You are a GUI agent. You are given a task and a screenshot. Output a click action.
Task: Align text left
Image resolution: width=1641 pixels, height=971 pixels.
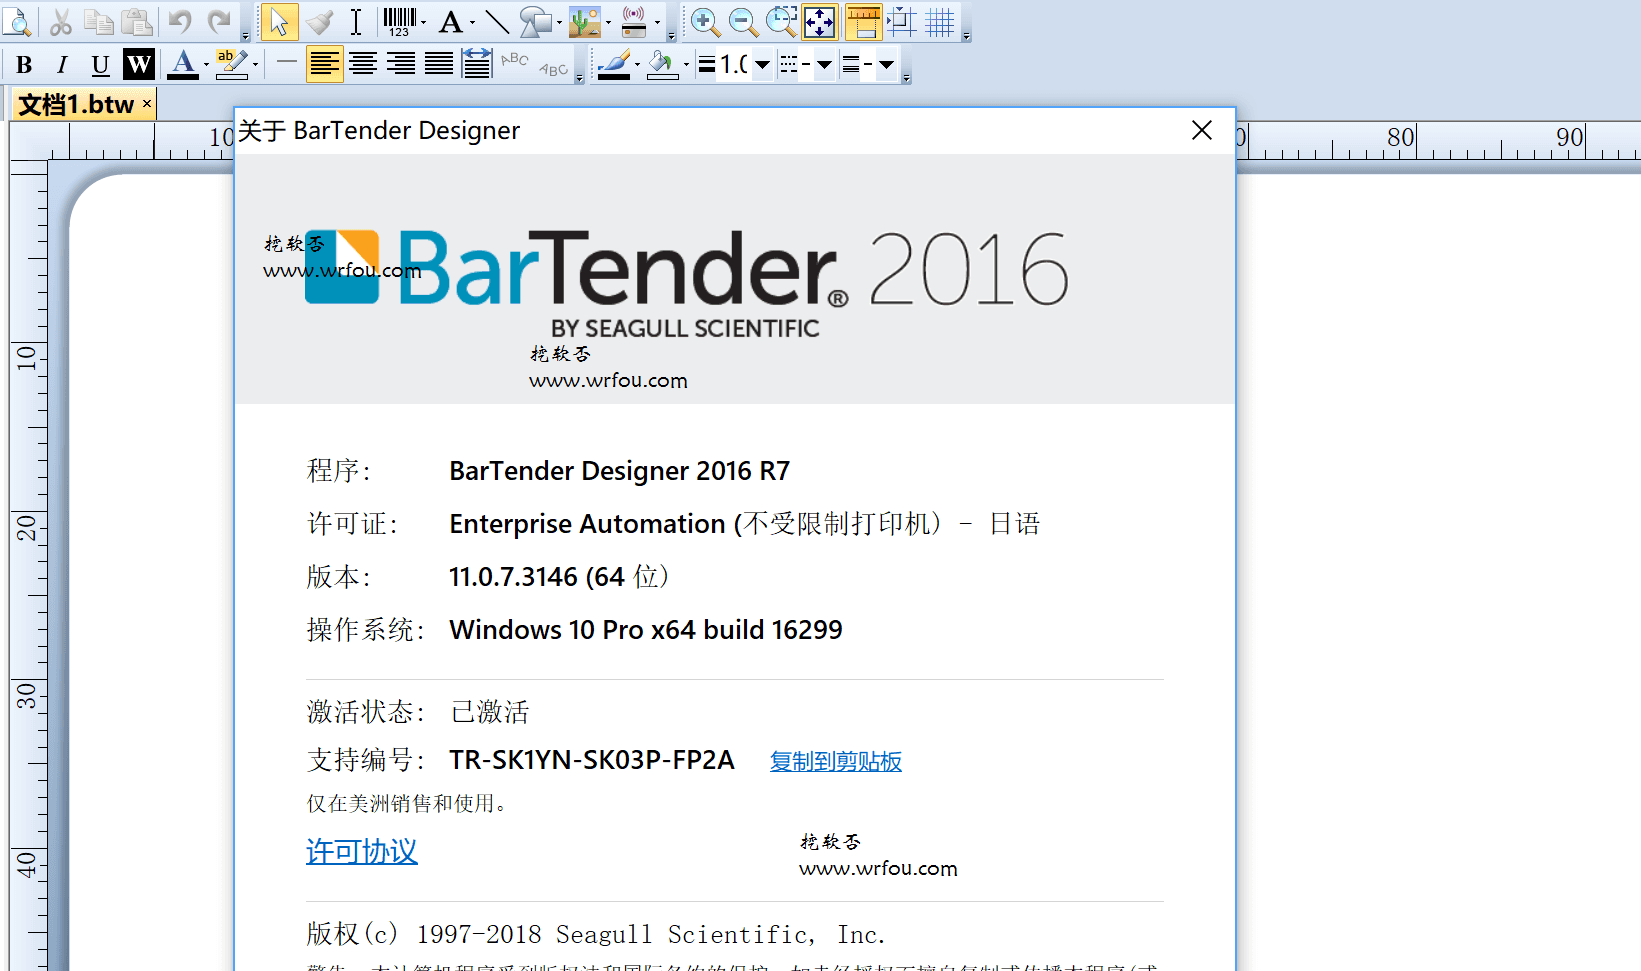(323, 64)
